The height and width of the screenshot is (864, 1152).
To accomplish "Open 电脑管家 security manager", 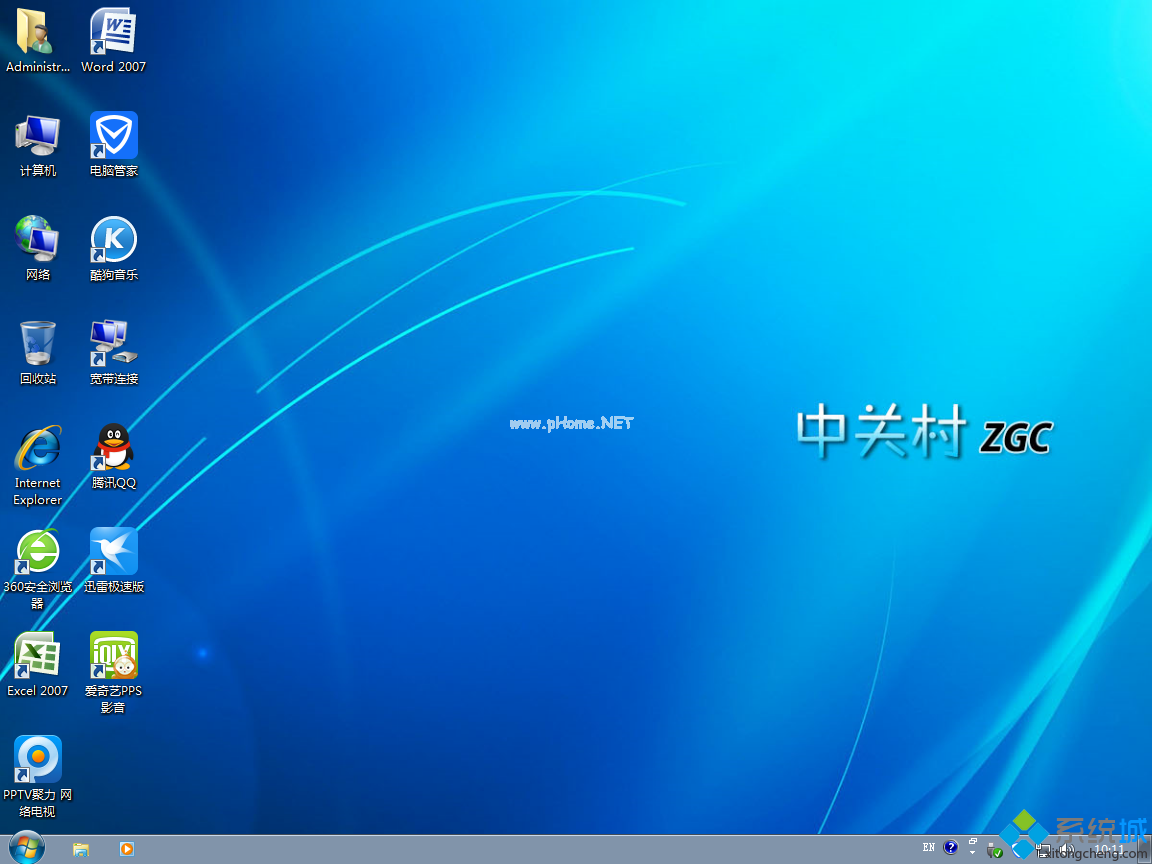I will [x=113, y=133].
